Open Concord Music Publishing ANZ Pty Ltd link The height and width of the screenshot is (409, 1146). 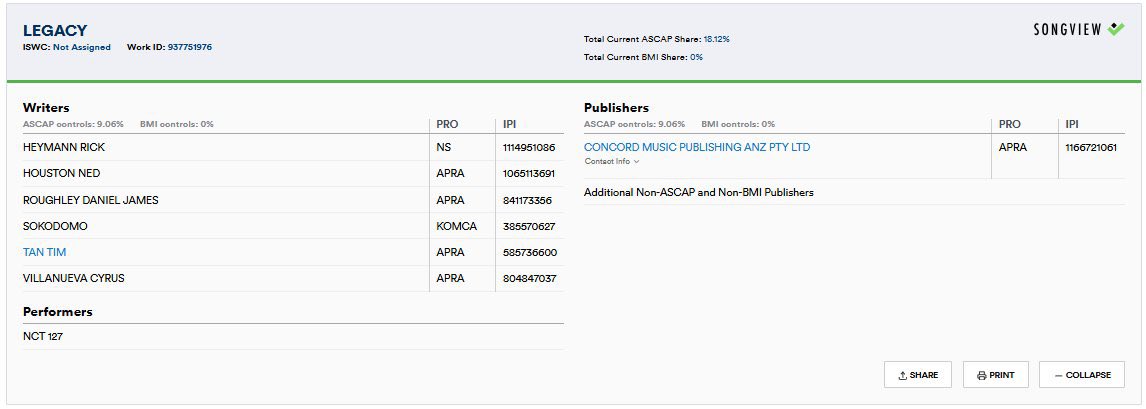click(697, 147)
